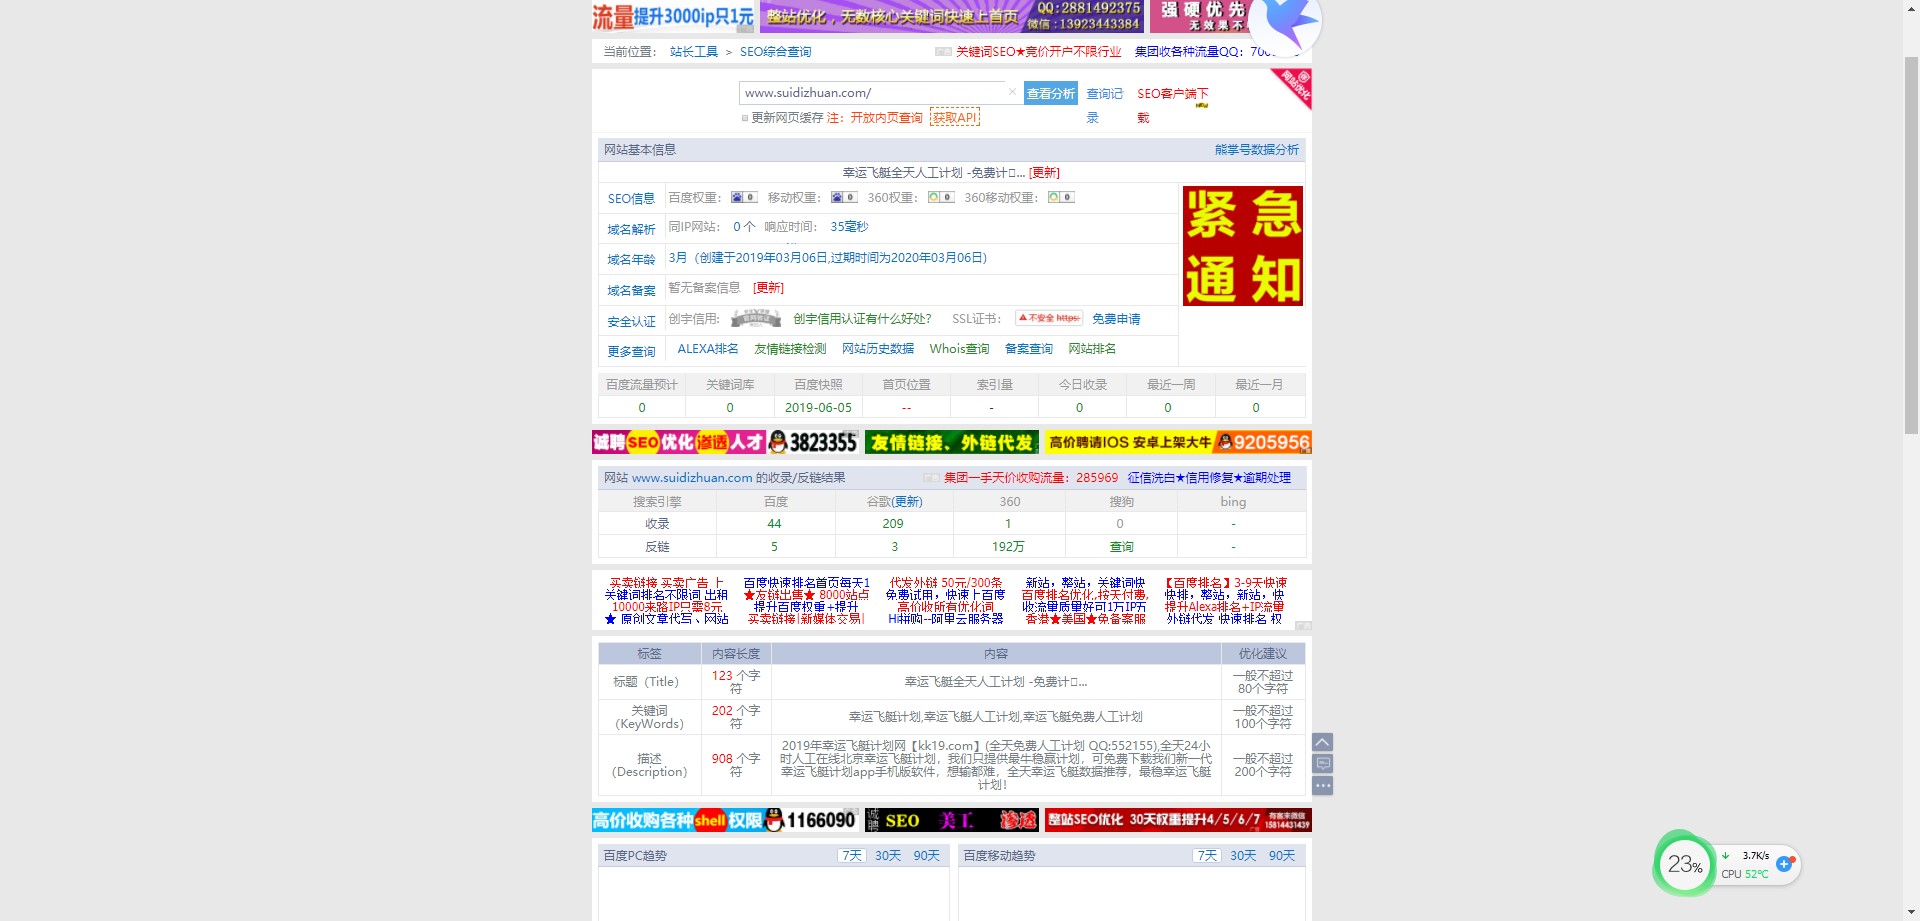
Task: Click the 获取API dashed button
Action: click(955, 117)
